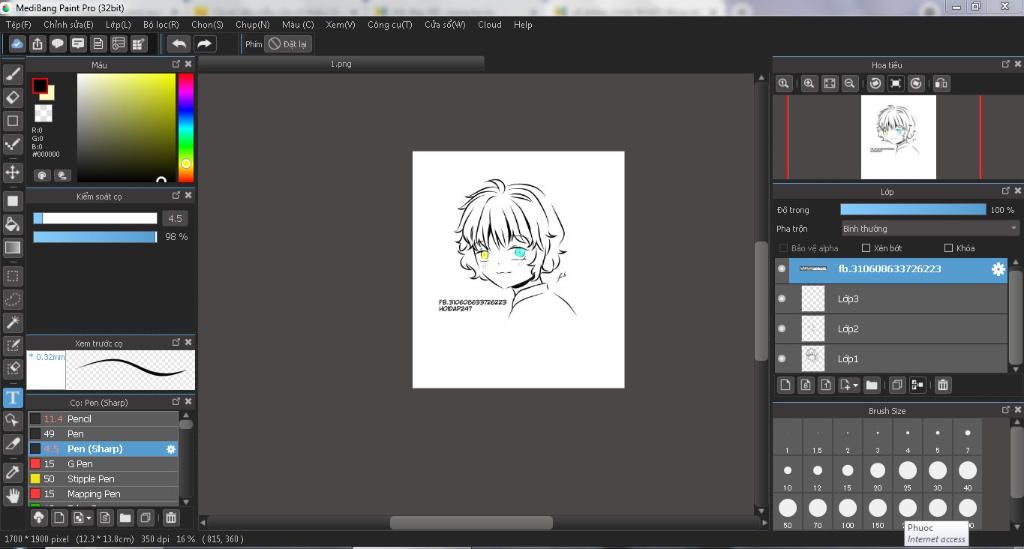Screen dimensions: 1024x549
Task: Zoom in on the navigator preview
Action: [808, 84]
